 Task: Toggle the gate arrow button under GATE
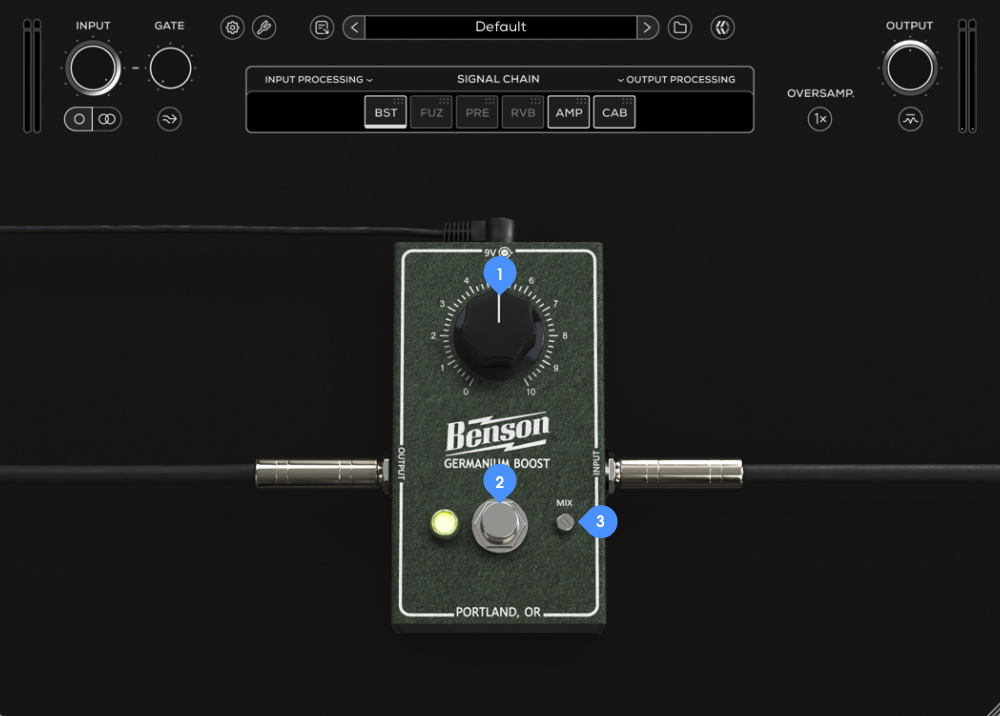[170, 119]
